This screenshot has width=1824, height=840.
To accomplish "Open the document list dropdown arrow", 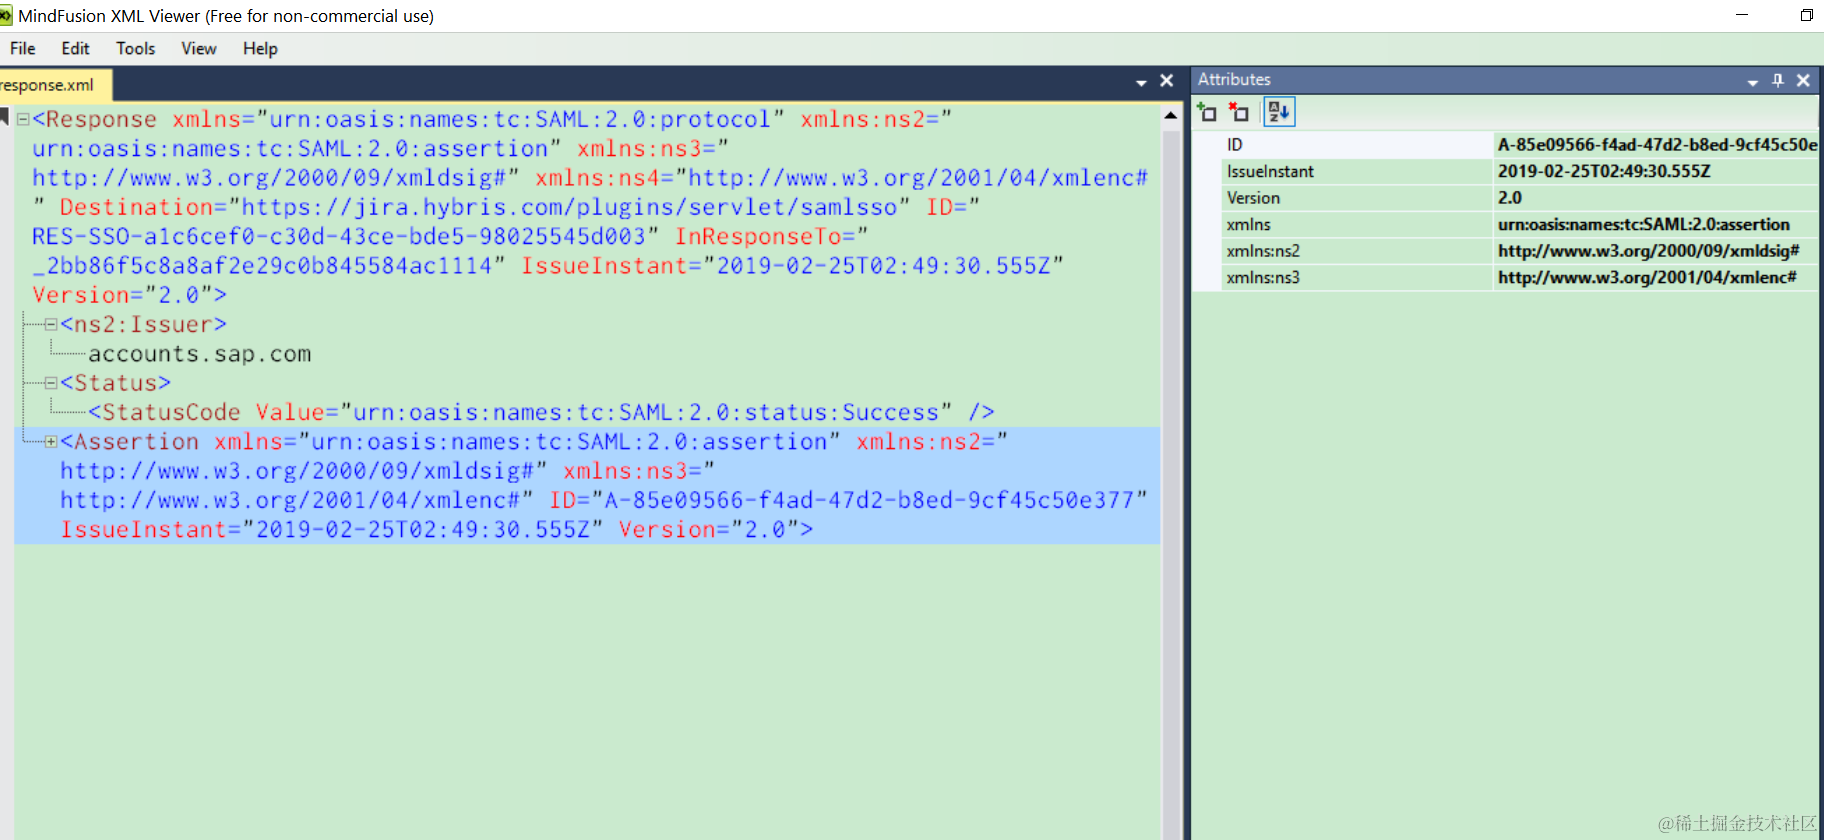I will tap(1141, 82).
